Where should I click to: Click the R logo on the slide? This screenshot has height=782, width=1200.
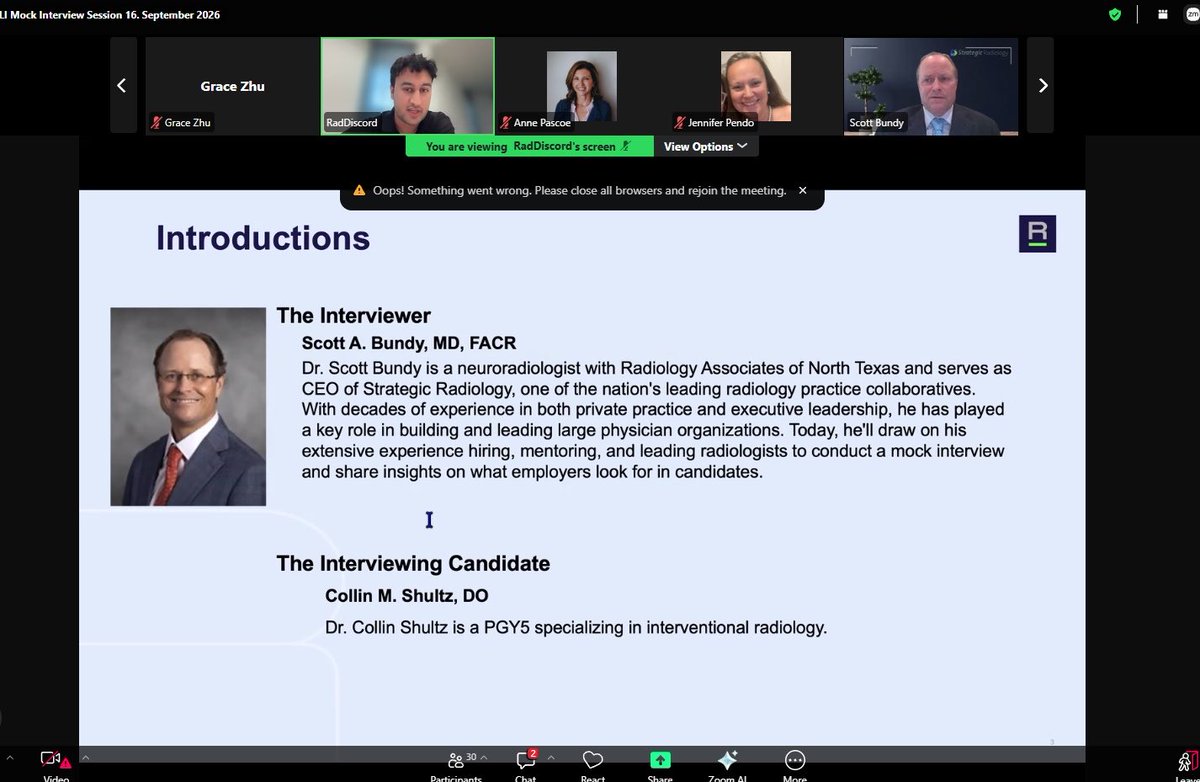[1037, 233]
